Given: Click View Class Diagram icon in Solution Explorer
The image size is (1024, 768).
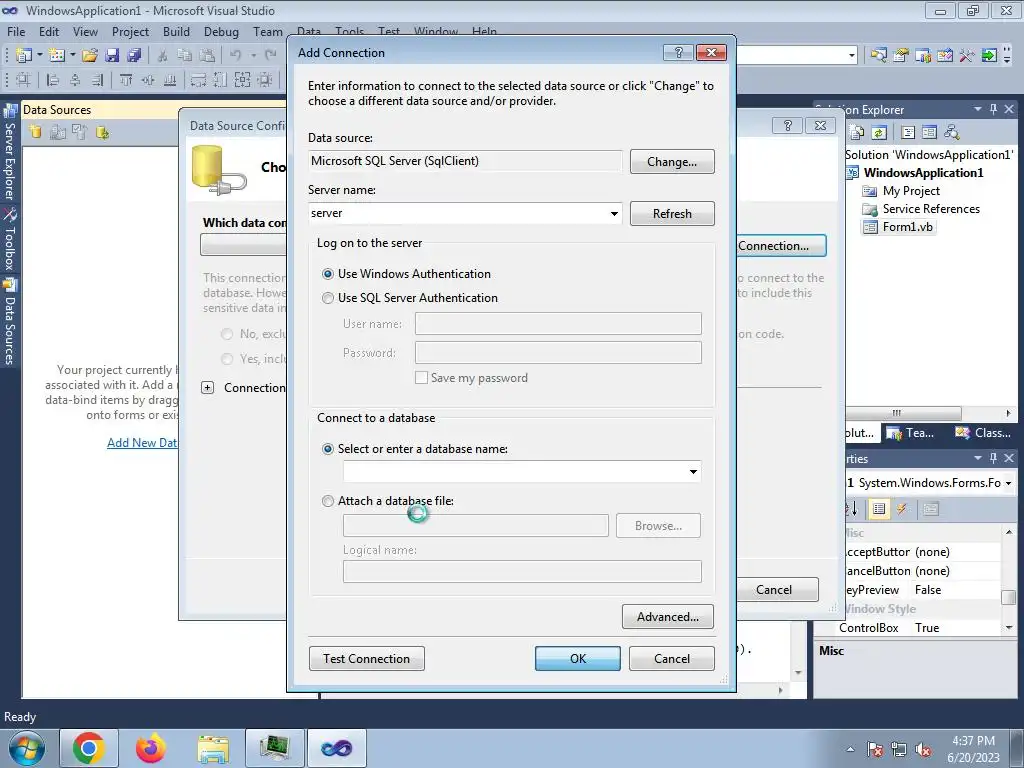Looking at the screenshot, I should pos(952,133).
